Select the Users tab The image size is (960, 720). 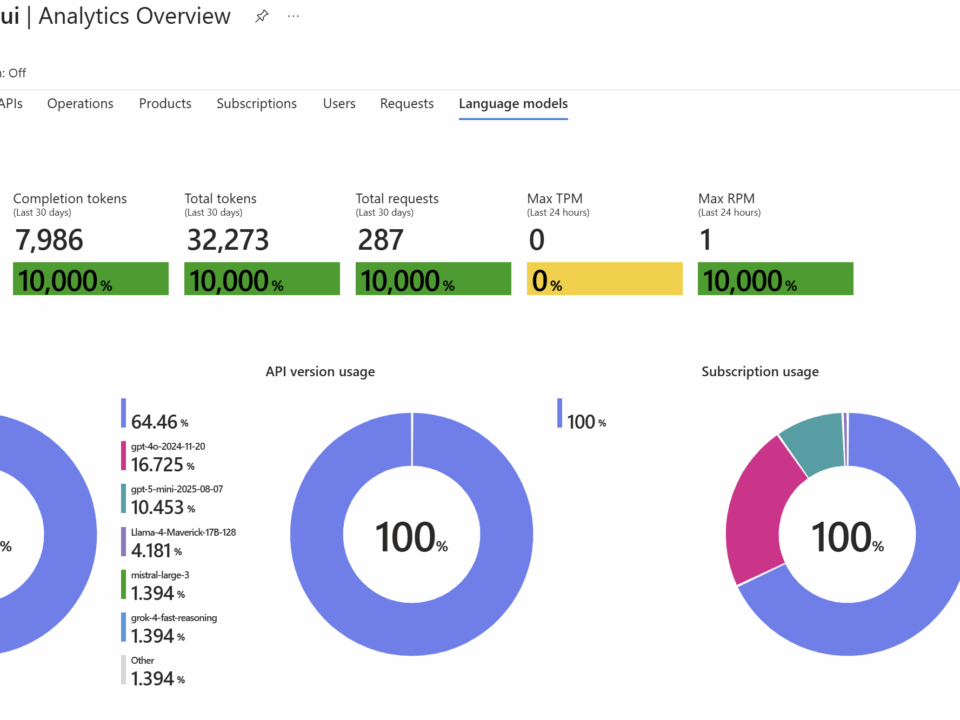point(339,104)
